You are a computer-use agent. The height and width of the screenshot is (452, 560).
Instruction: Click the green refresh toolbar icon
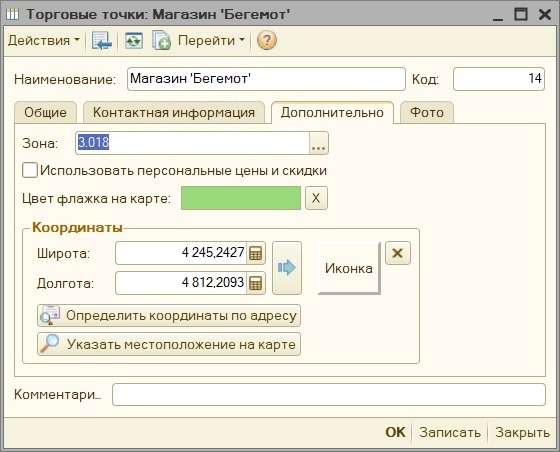pyautogui.click(x=134, y=41)
